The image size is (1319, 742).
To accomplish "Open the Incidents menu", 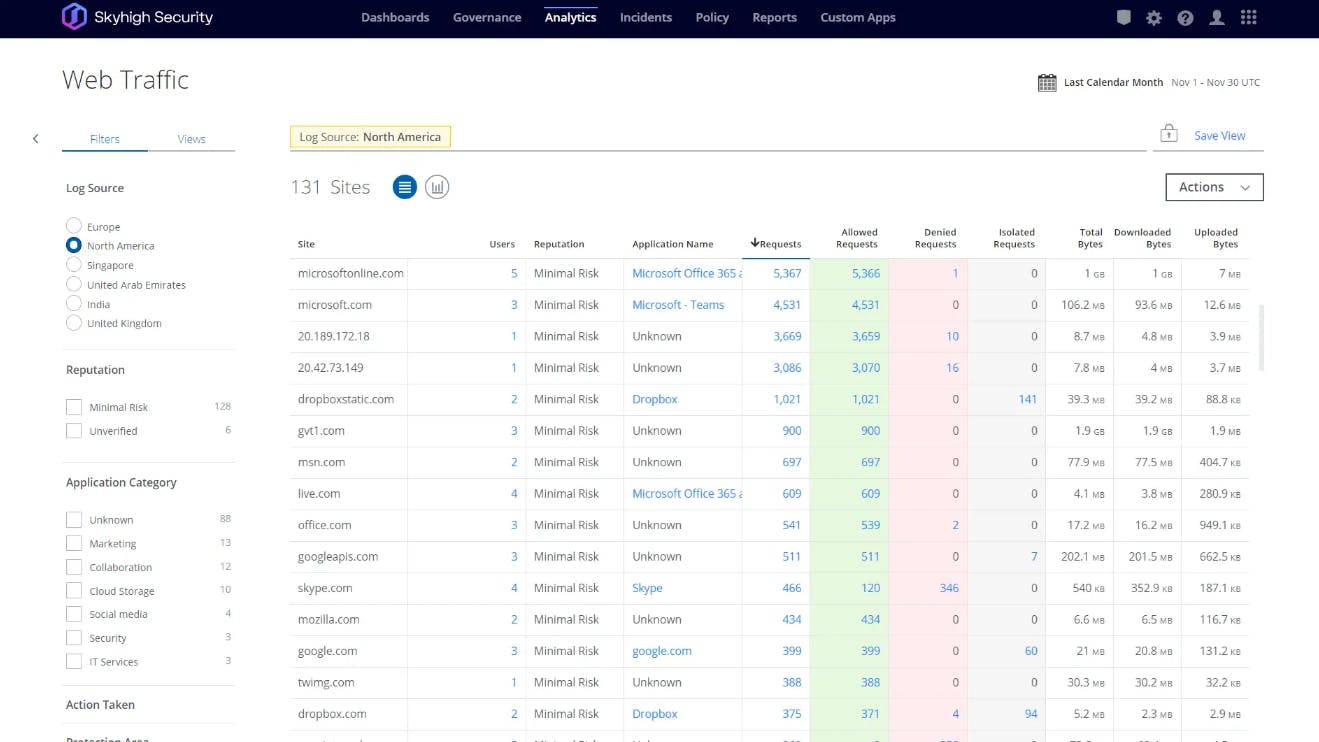I will 645,18.
